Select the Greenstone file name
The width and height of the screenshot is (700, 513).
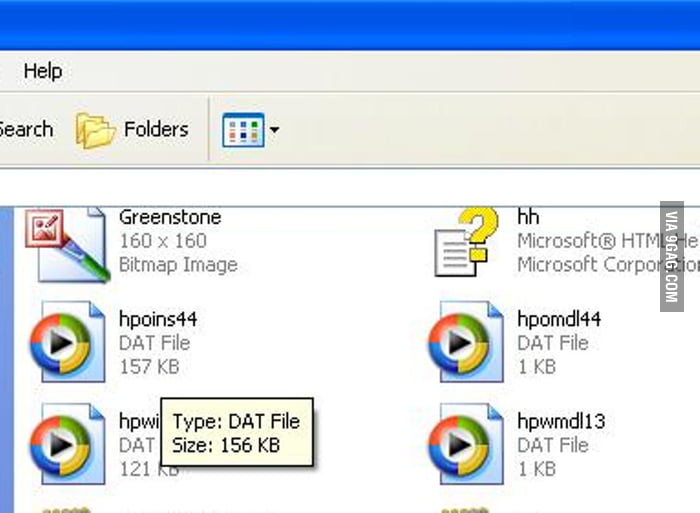coord(170,217)
